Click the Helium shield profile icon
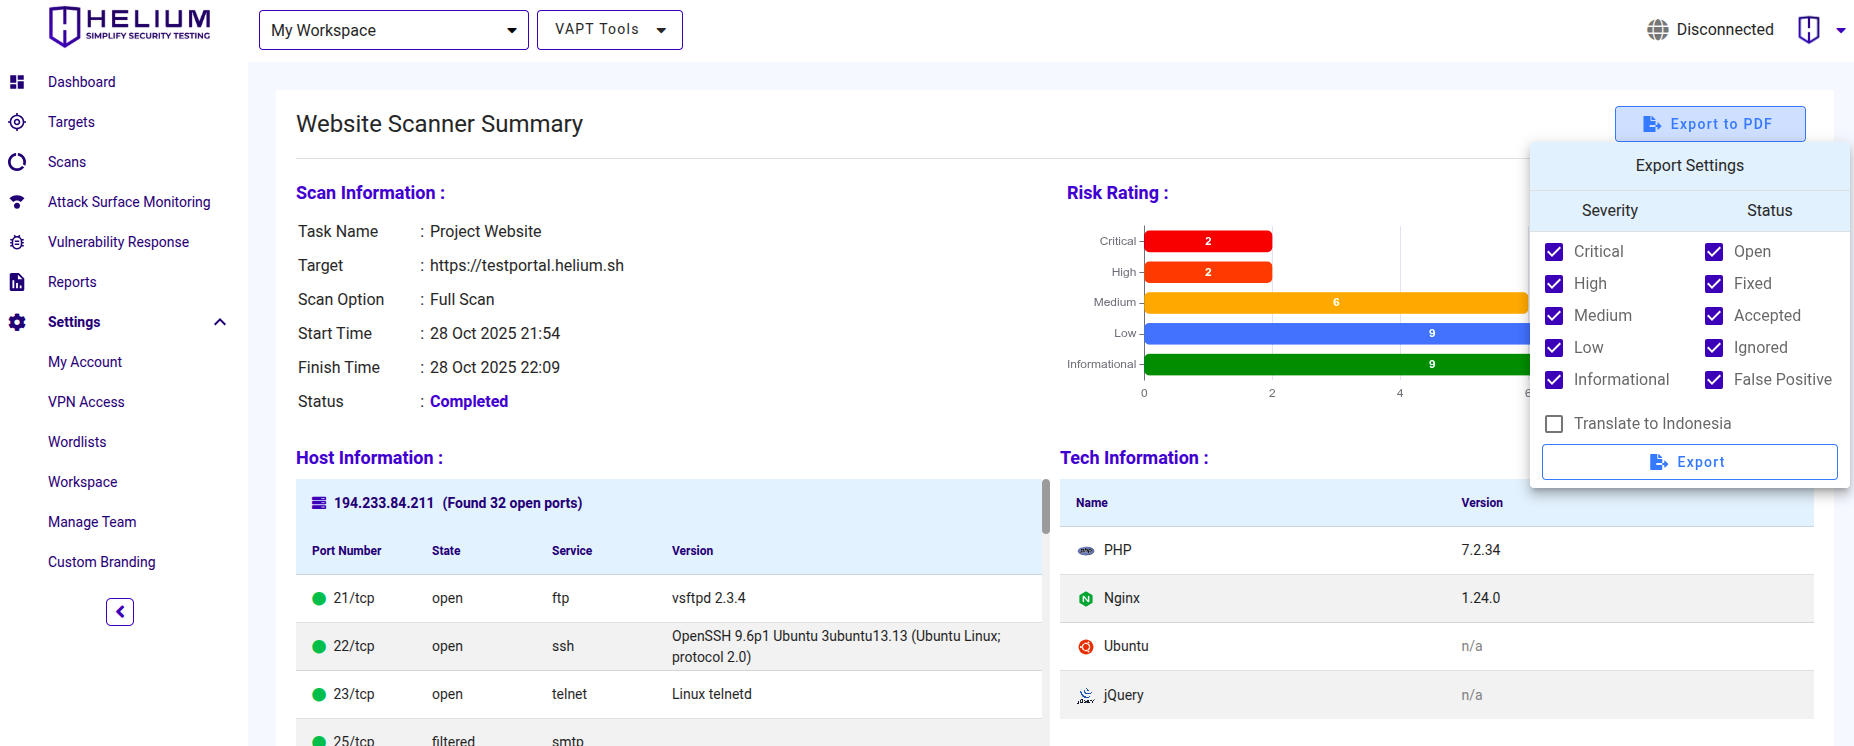The image size is (1854, 746). click(x=1808, y=30)
